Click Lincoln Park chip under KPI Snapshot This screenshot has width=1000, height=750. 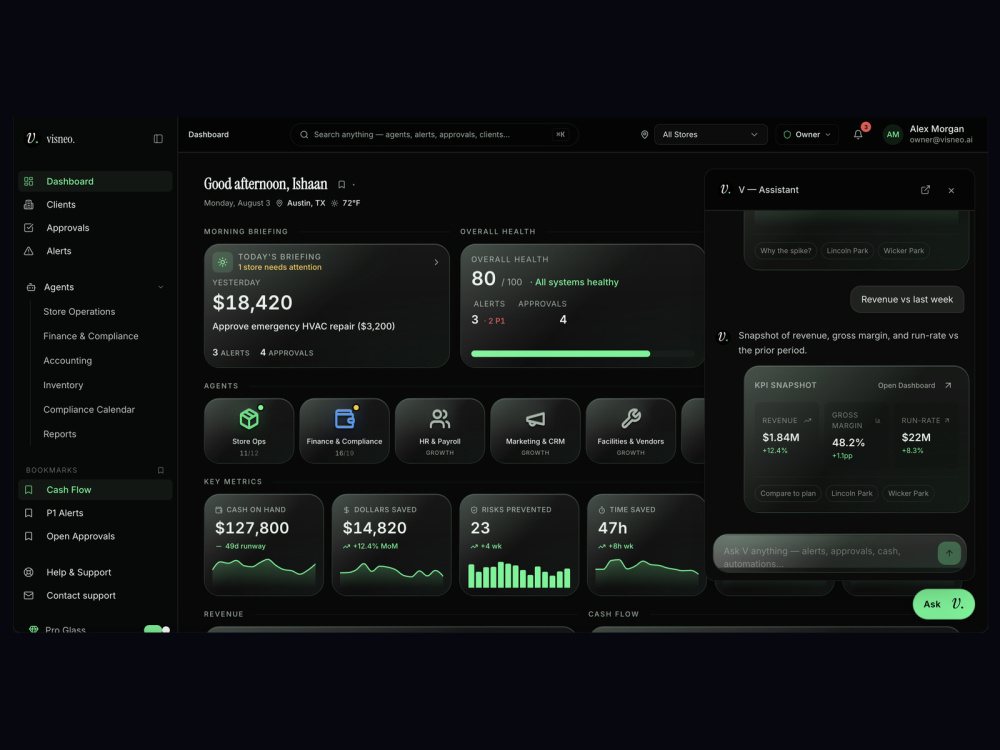point(851,494)
